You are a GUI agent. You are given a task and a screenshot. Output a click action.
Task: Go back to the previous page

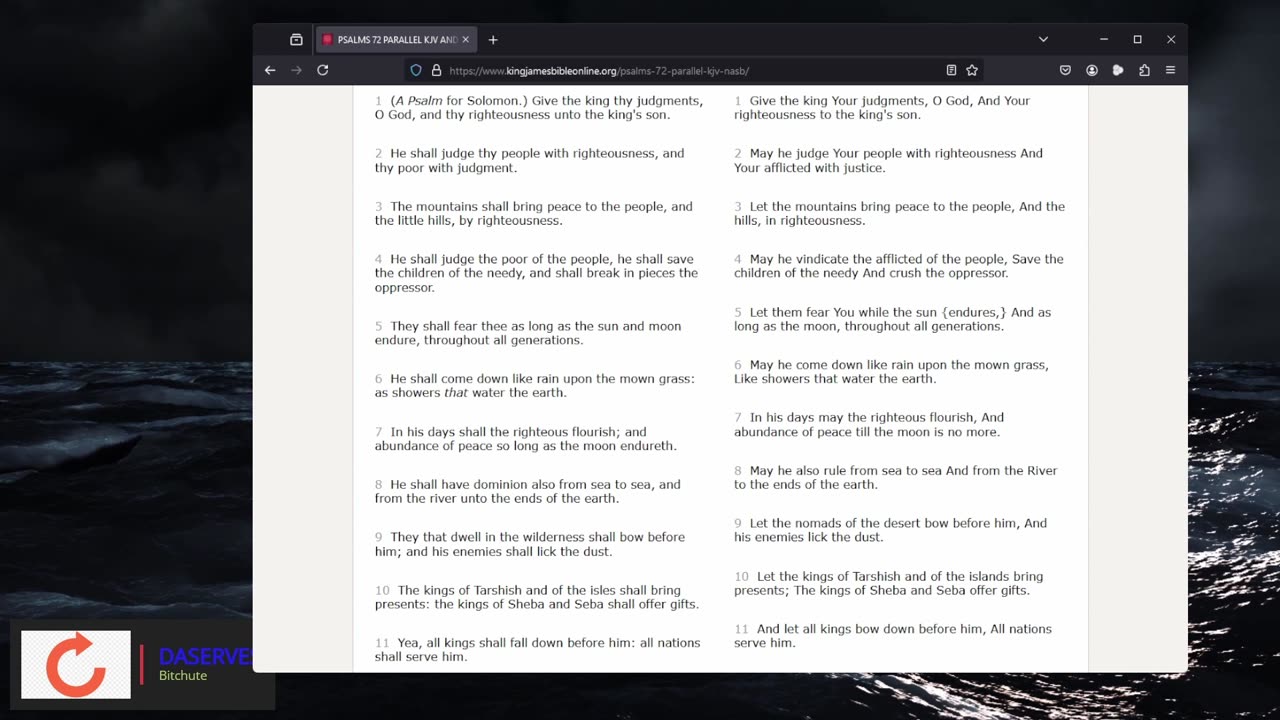click(x=270, y=70)
